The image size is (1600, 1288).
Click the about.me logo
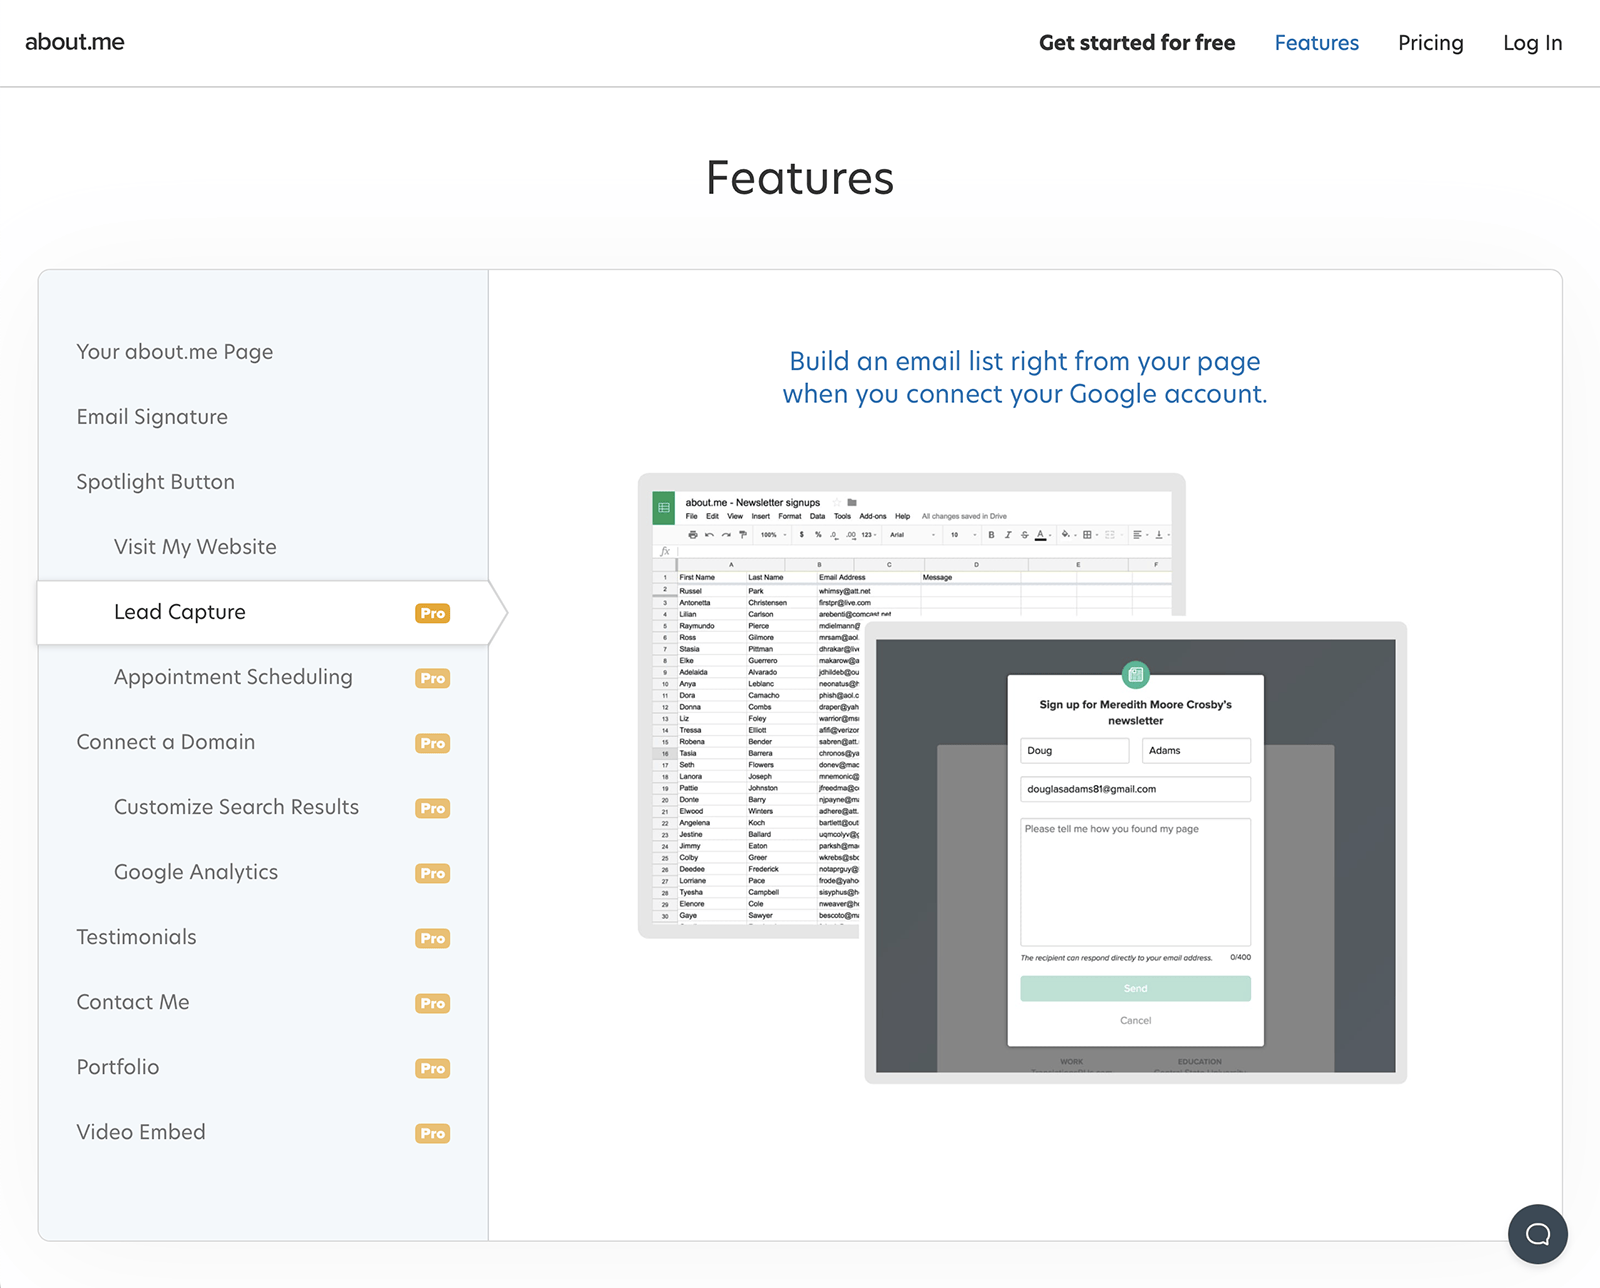click(75, 42)
